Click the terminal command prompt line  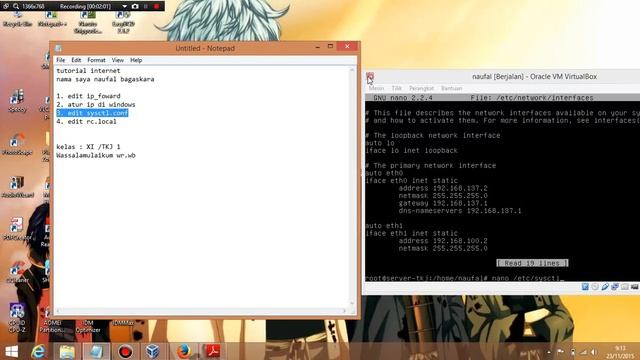pos(464,278)
